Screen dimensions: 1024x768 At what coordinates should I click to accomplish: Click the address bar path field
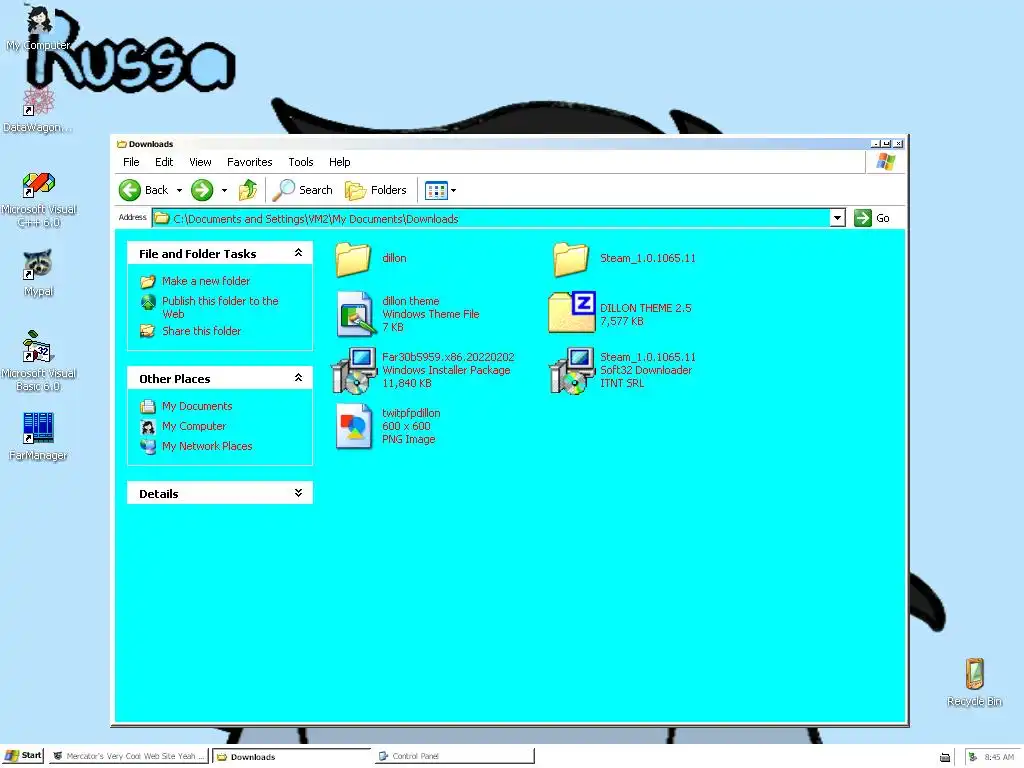coord(491,218)
